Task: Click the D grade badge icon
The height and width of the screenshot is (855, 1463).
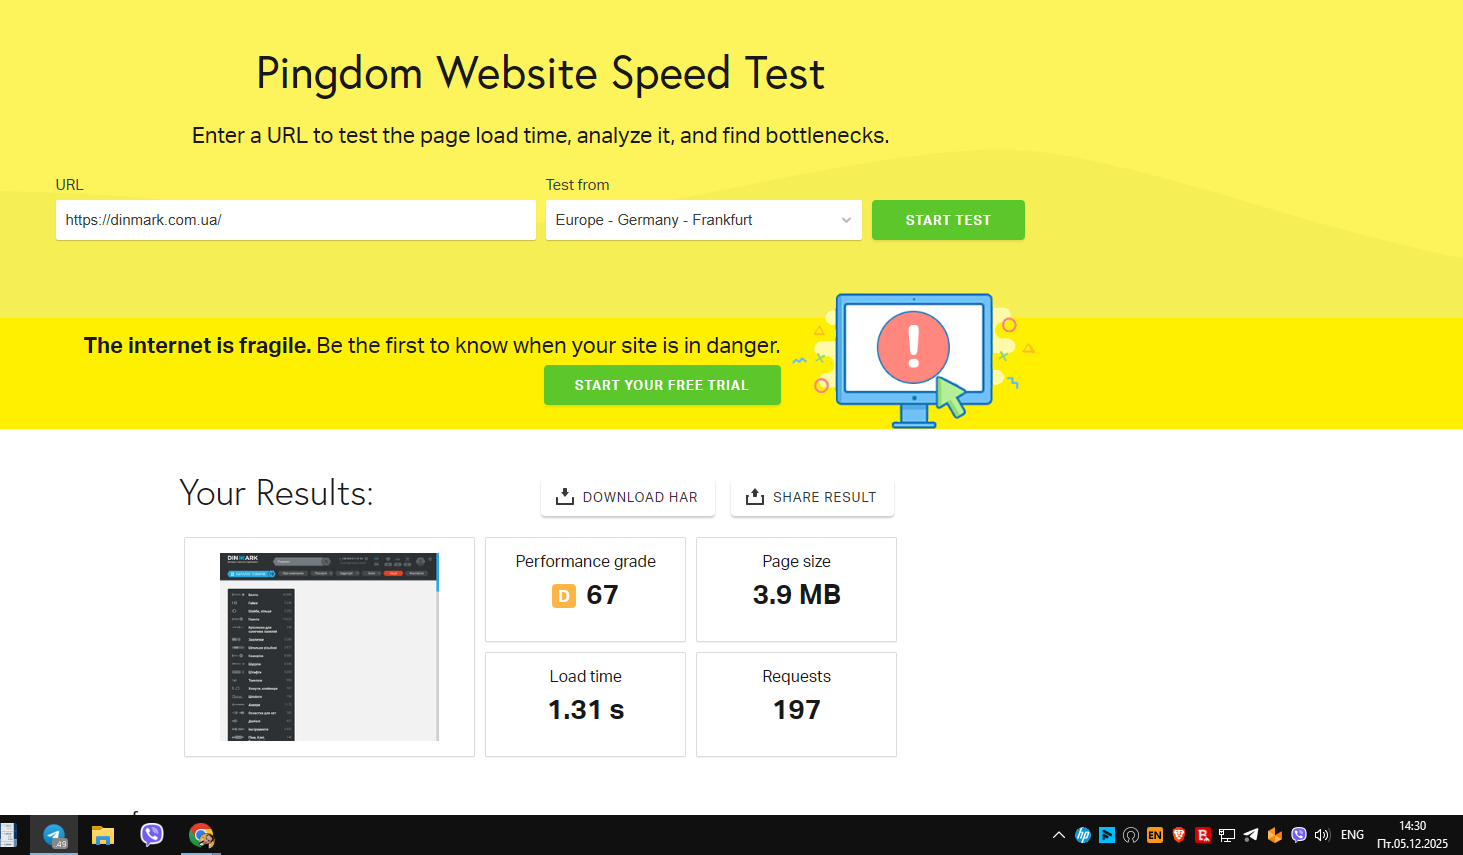Action: click(x=564, y=596)
